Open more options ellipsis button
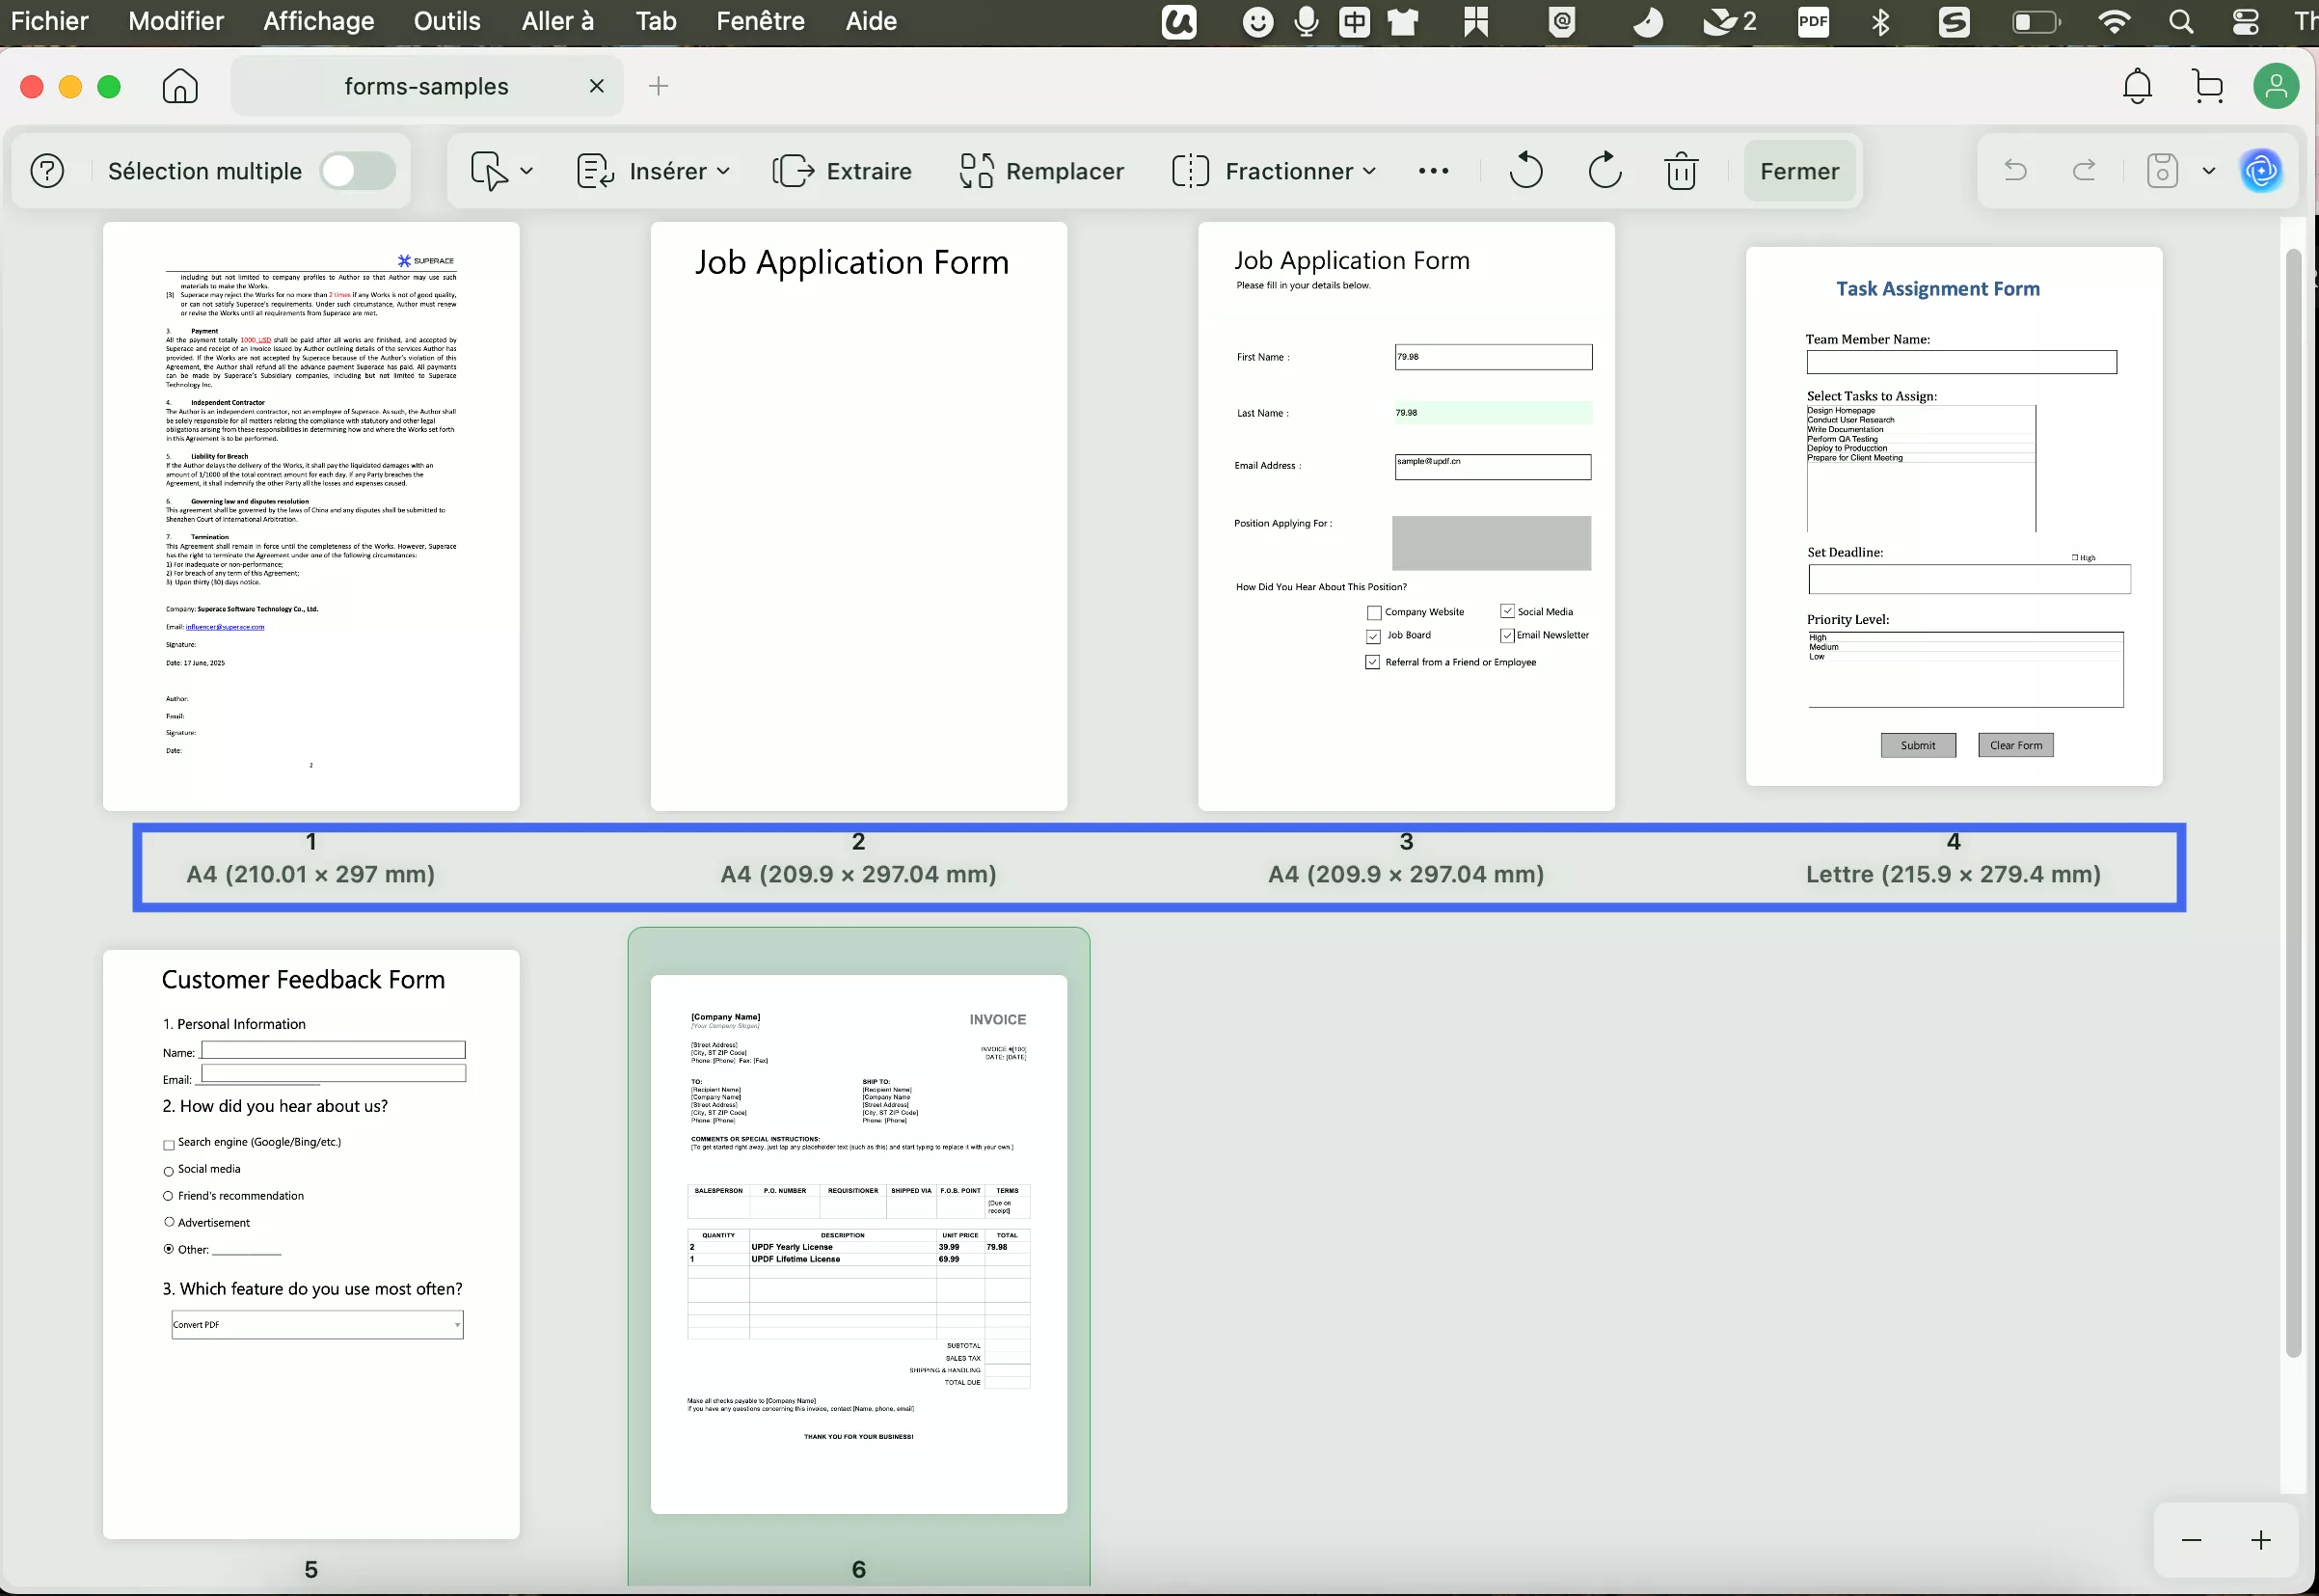2319x1596 pixels. click(x=1433, y=171)
